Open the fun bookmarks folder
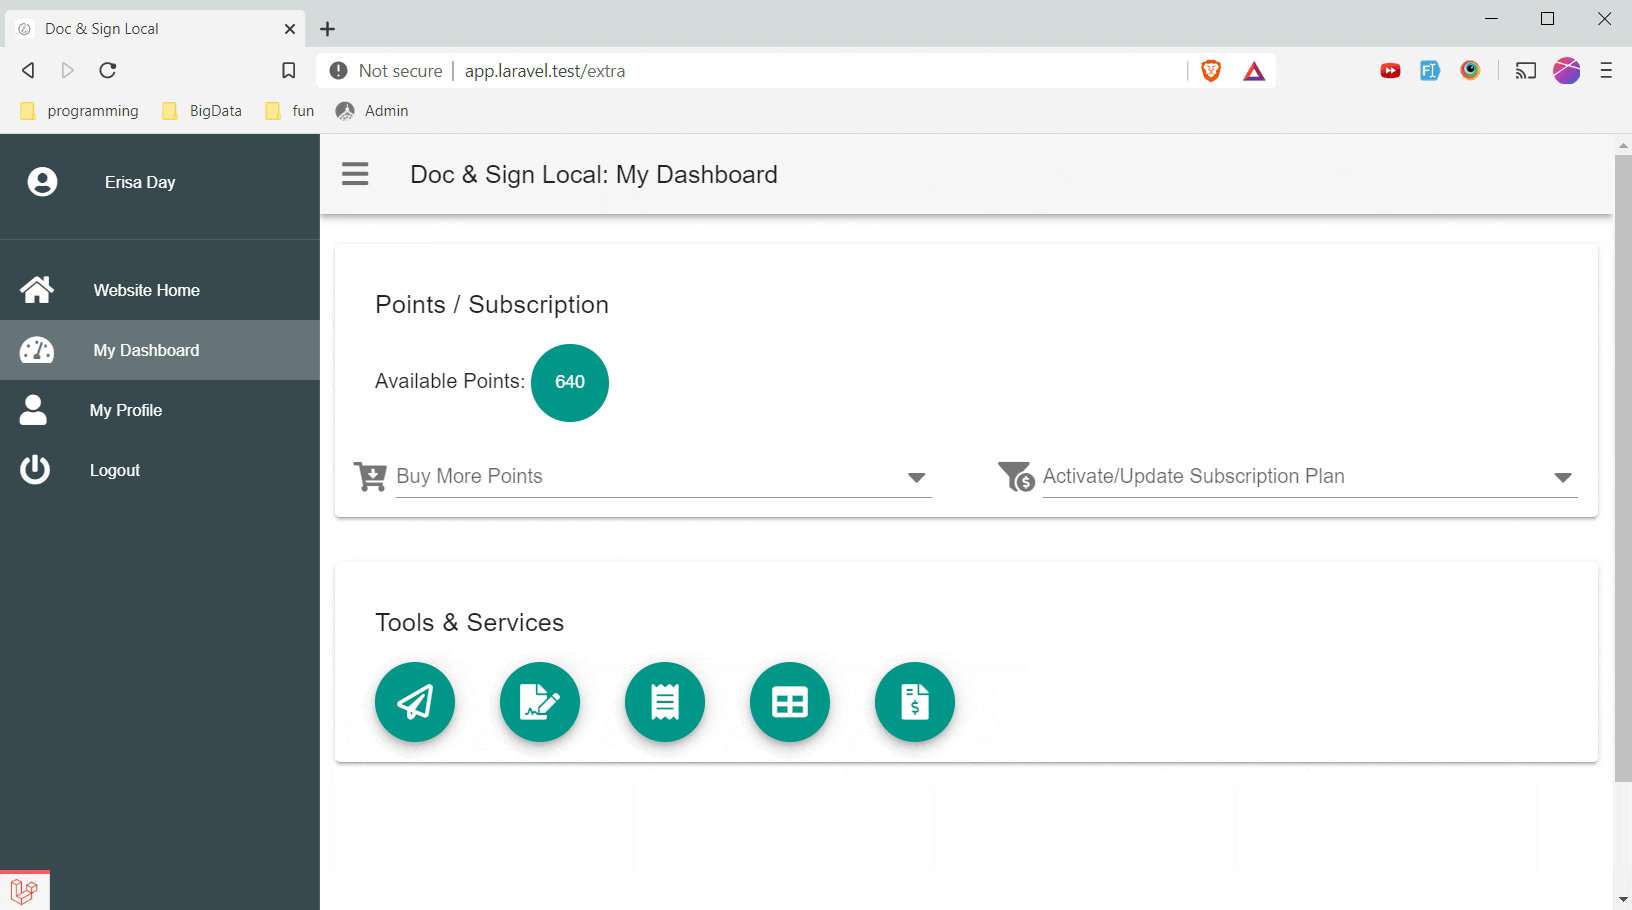The image size is (1632, 910). click(290, 111)
